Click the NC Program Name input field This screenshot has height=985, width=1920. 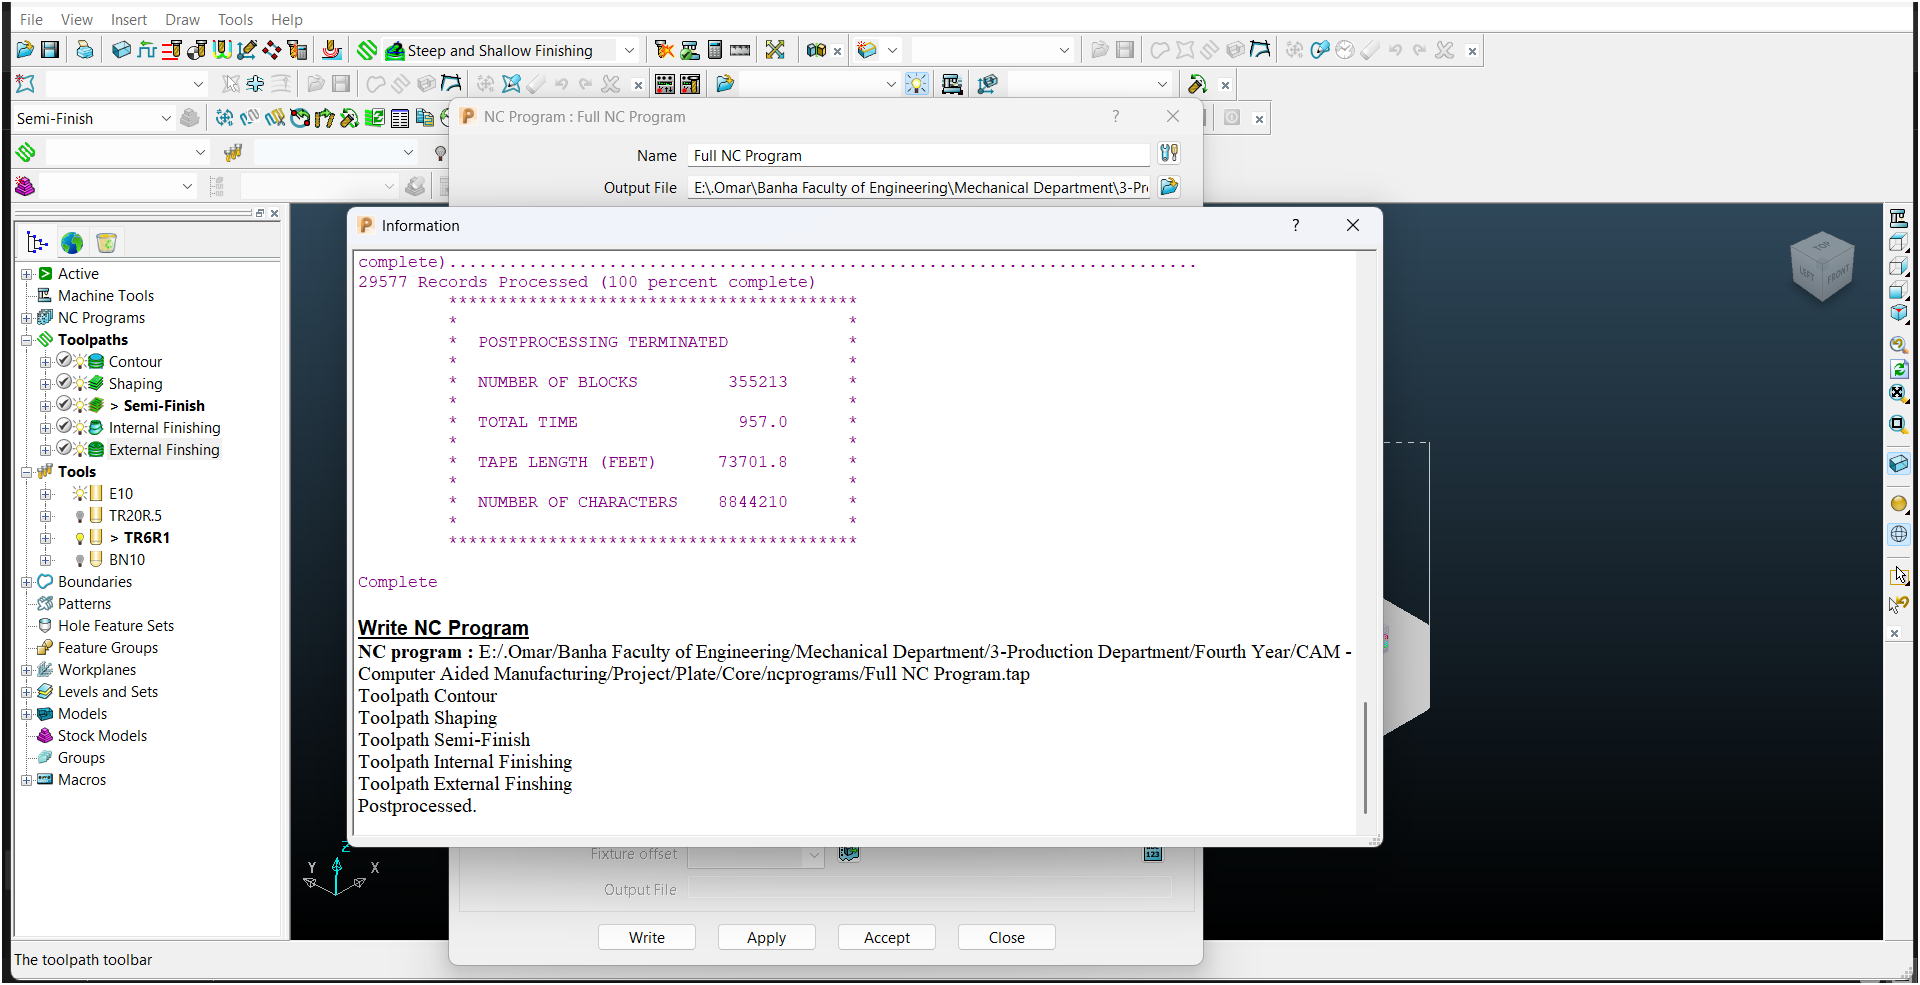coord(919,155)
